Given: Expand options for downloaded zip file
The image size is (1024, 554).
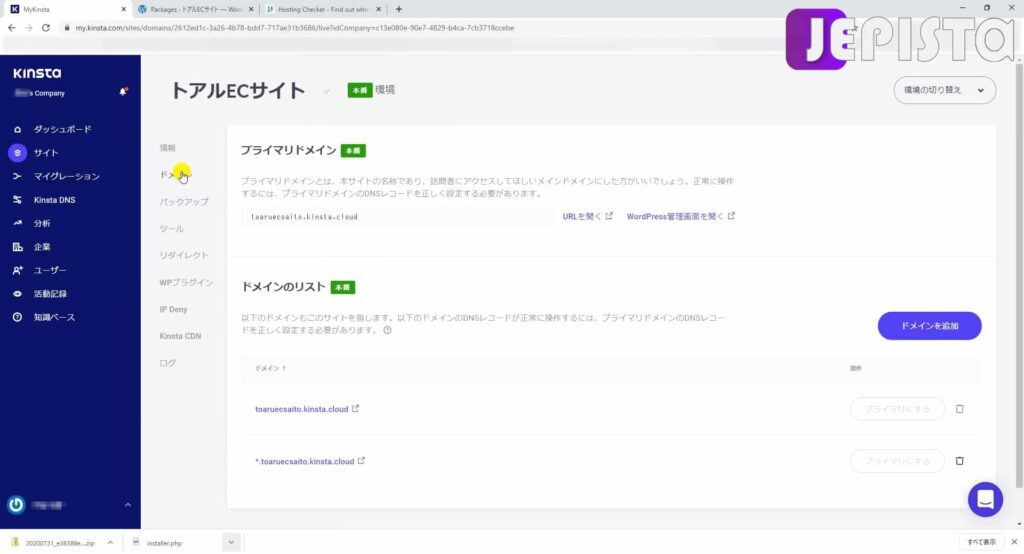Looking at the screenshot, I should (x=110, y=543).
